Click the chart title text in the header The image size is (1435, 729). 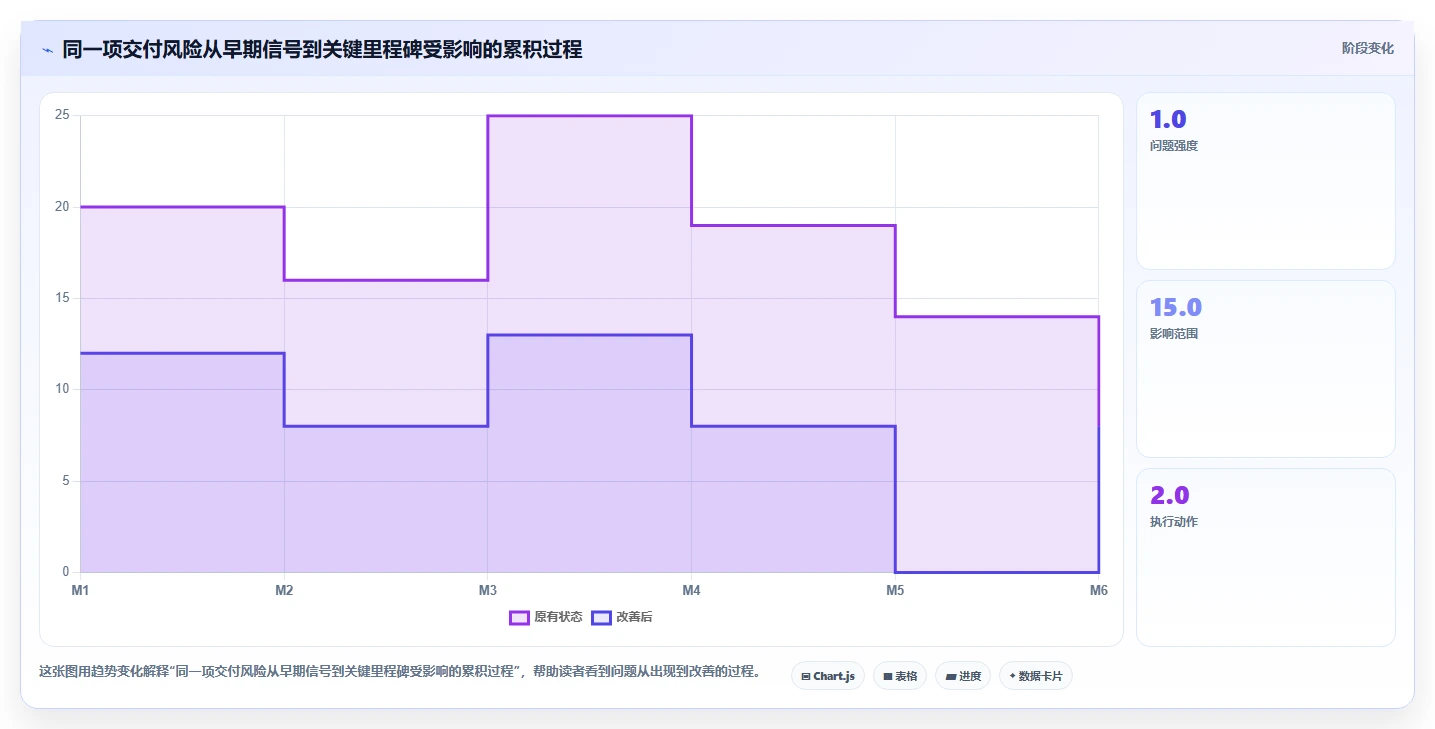point(322,49)
